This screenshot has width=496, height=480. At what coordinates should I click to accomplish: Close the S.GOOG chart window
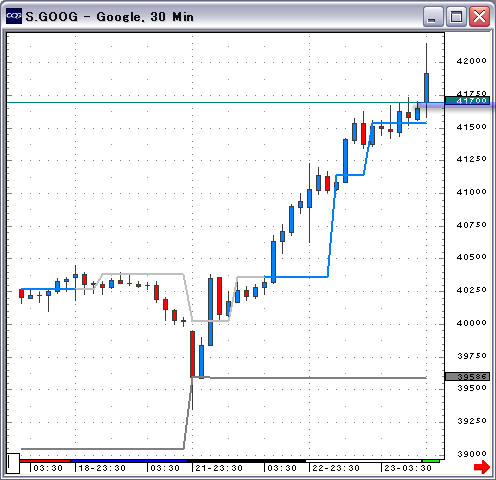[x=479, y=16]
